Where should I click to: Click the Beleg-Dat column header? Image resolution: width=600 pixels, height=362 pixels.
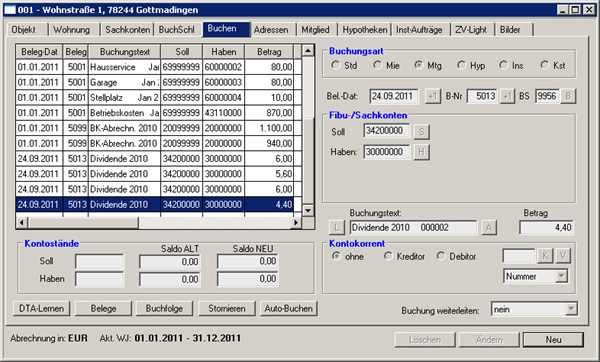coord(39,52)
